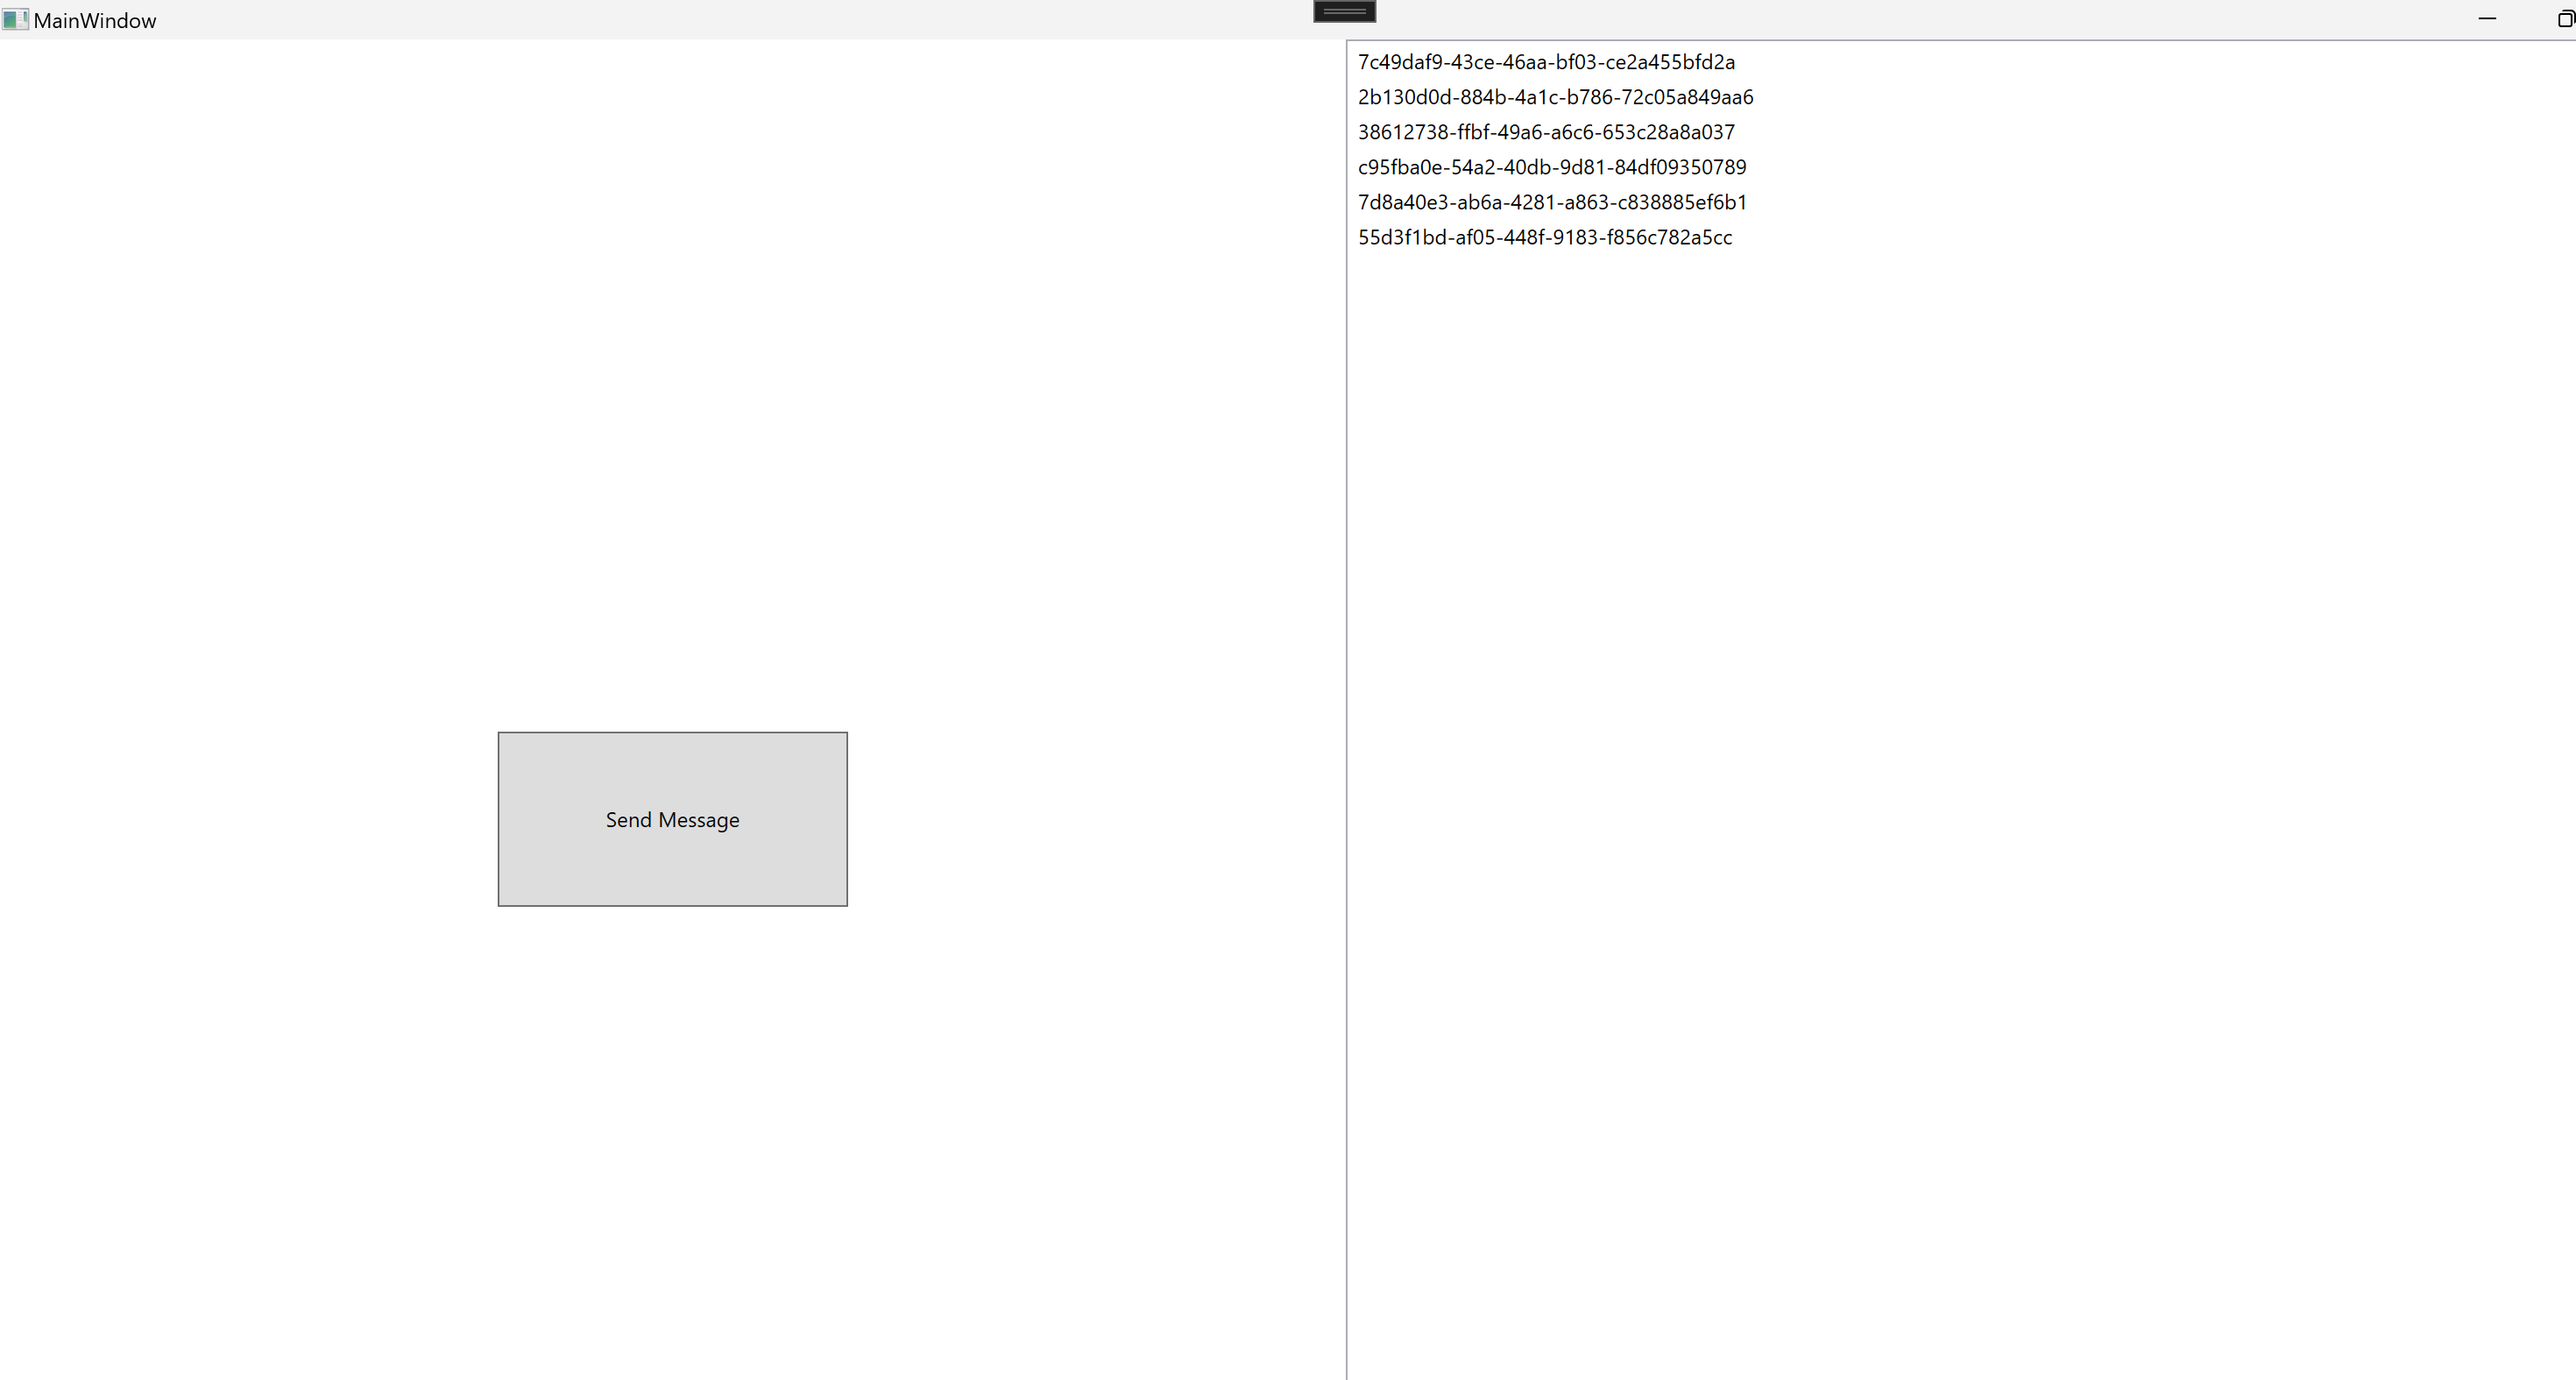
Task: Select list item 2b130d0d-884b-4a1c-b786-72c05a849aa6
Action: 1555,97
